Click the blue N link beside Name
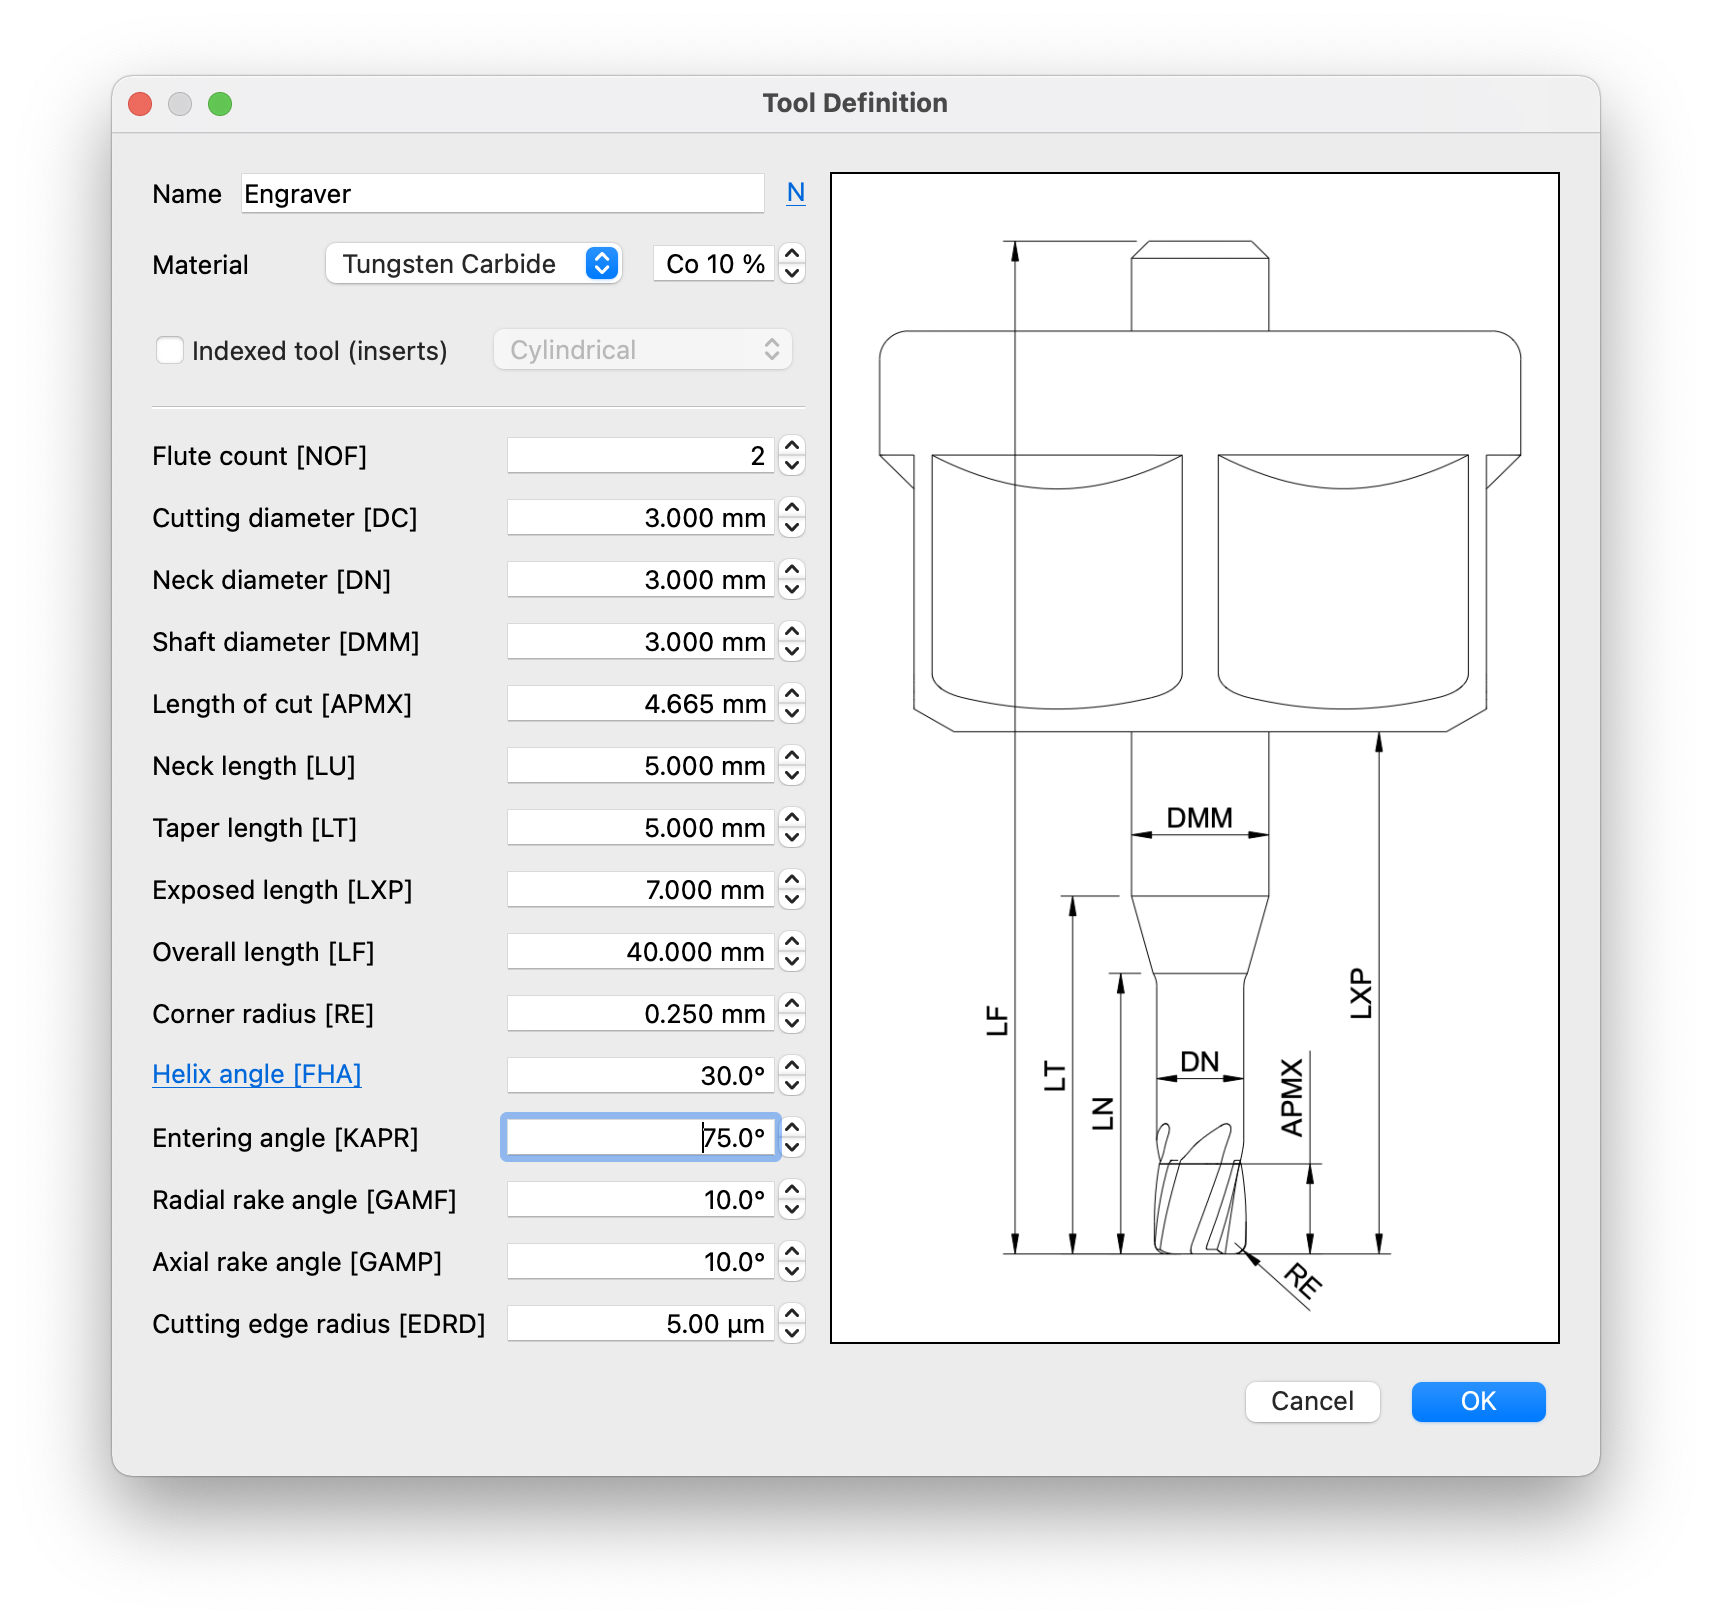1712x1624 pixels. [x=795, y=193]
